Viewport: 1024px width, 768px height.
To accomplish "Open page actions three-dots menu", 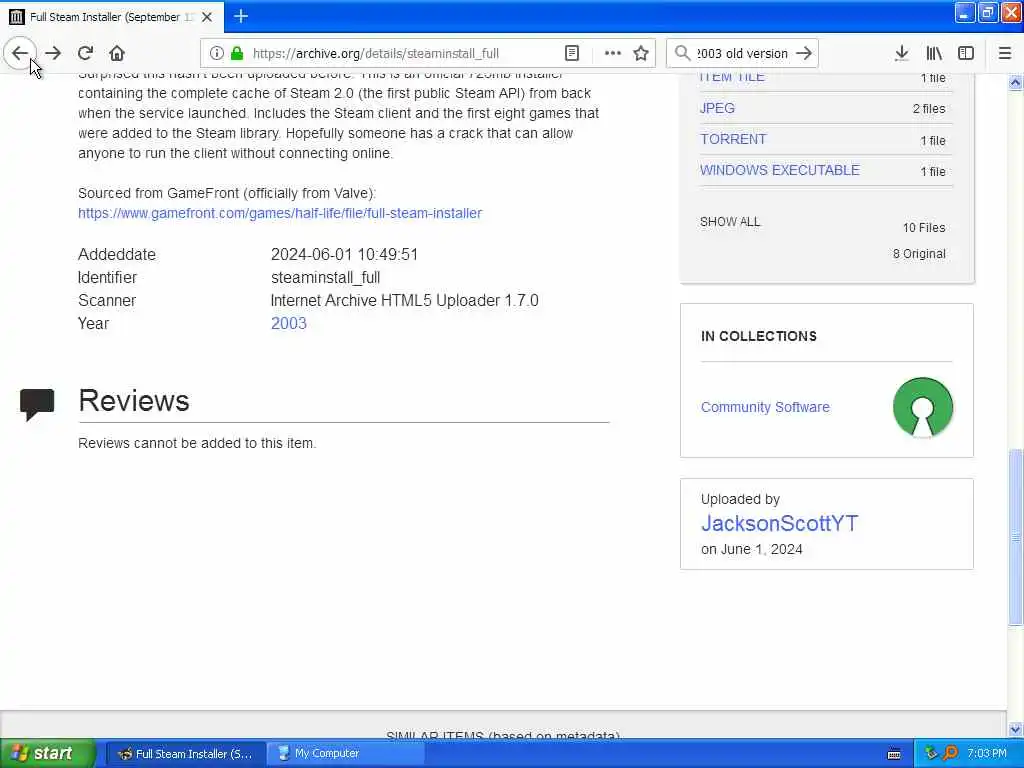I will pyautogui.click(x=612, y=53).
